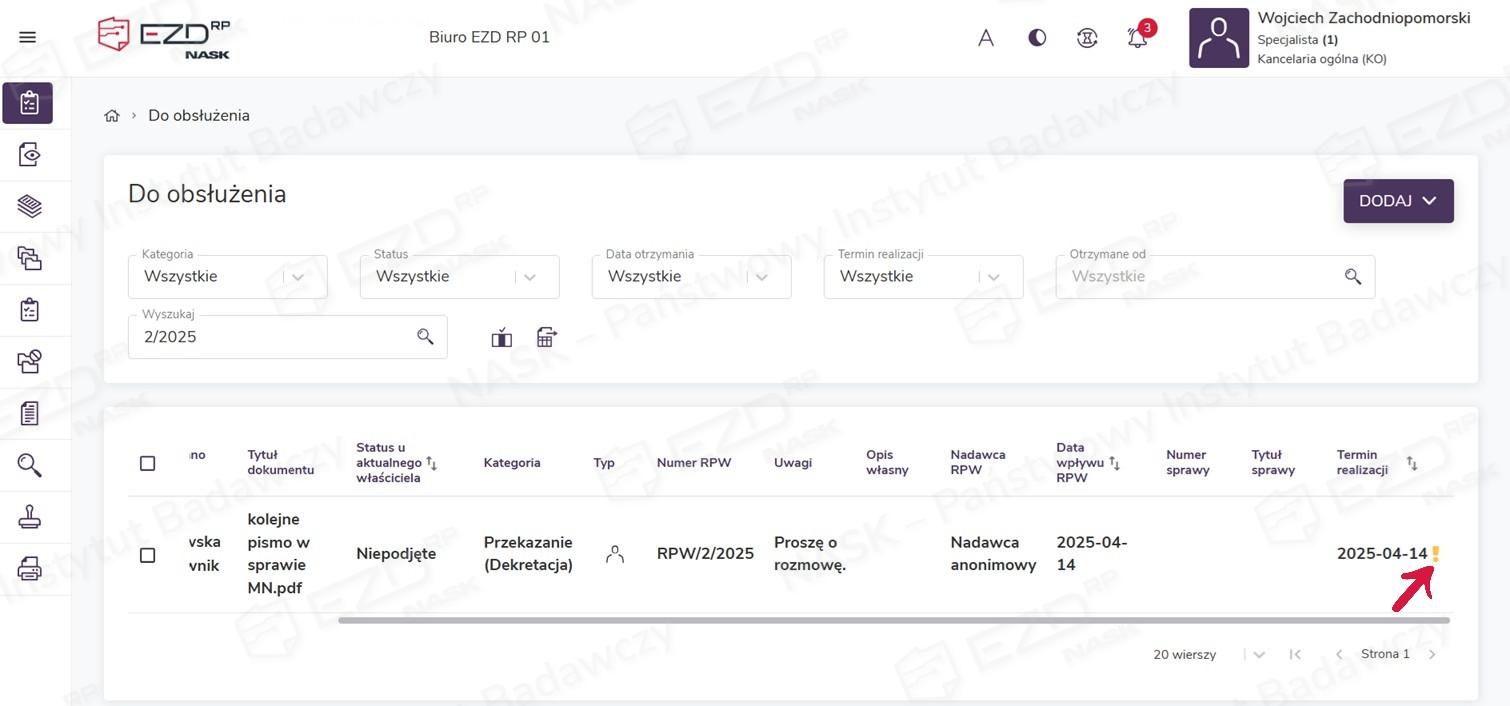This screenshot has height=706, width=1510.
Task: Expand the Kategoria filter dropdown
Action: (298, 277)
